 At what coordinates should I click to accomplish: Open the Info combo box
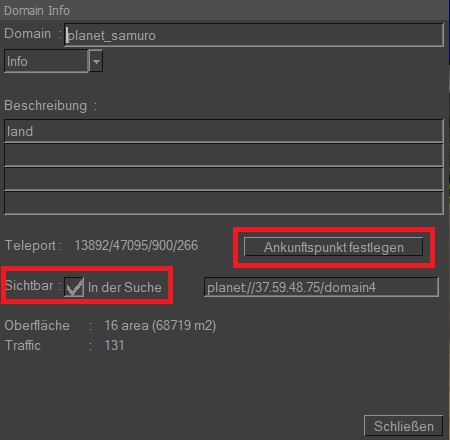point(46,61)
